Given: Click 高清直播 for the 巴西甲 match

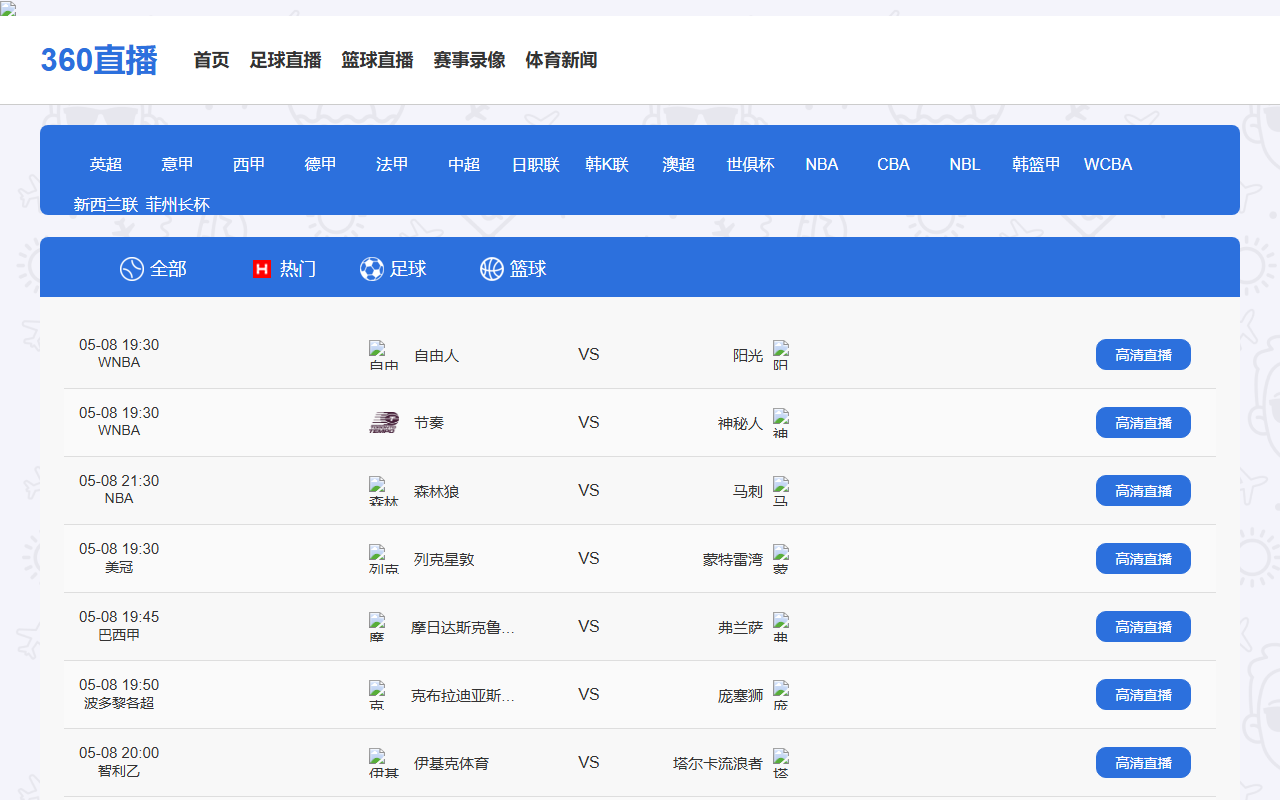Looking at the screenshot, I should tap(1143, 627).
